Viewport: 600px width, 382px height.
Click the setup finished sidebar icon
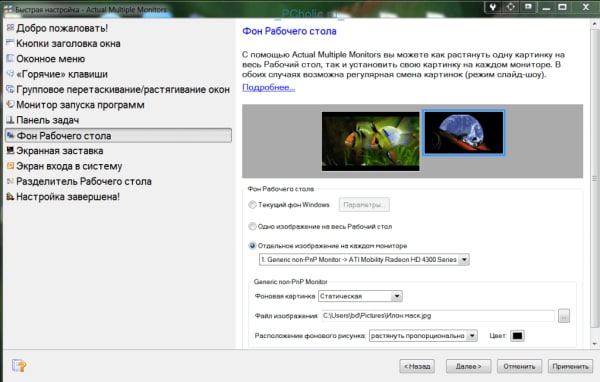pyautogui.click(x=10, y=196)
